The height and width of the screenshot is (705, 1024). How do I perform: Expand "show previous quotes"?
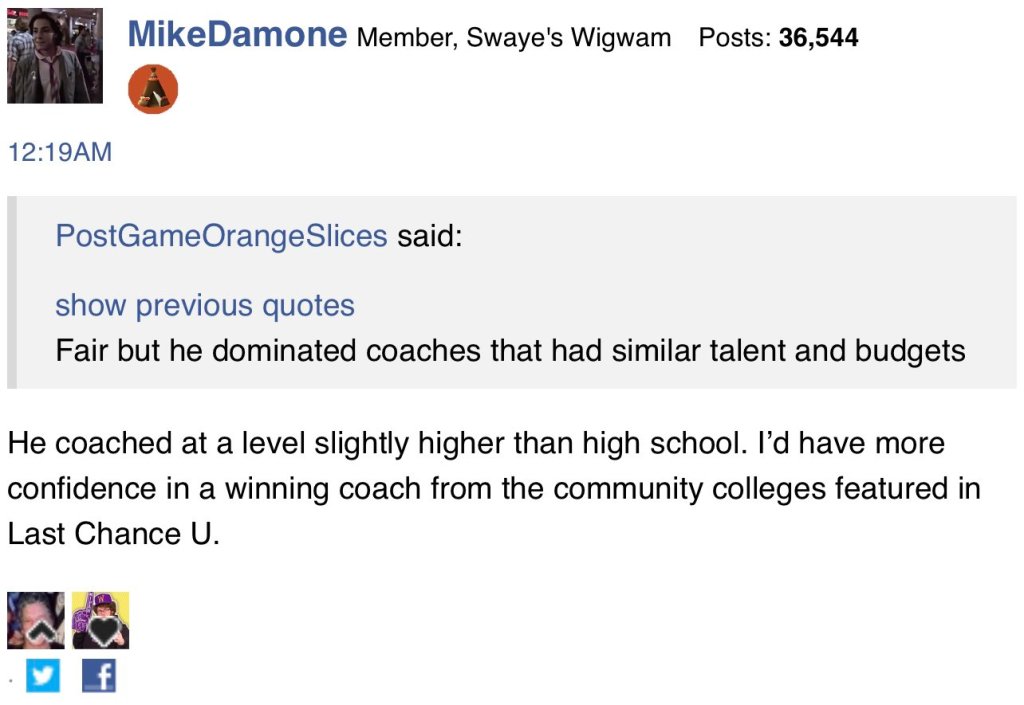[205, 305]
